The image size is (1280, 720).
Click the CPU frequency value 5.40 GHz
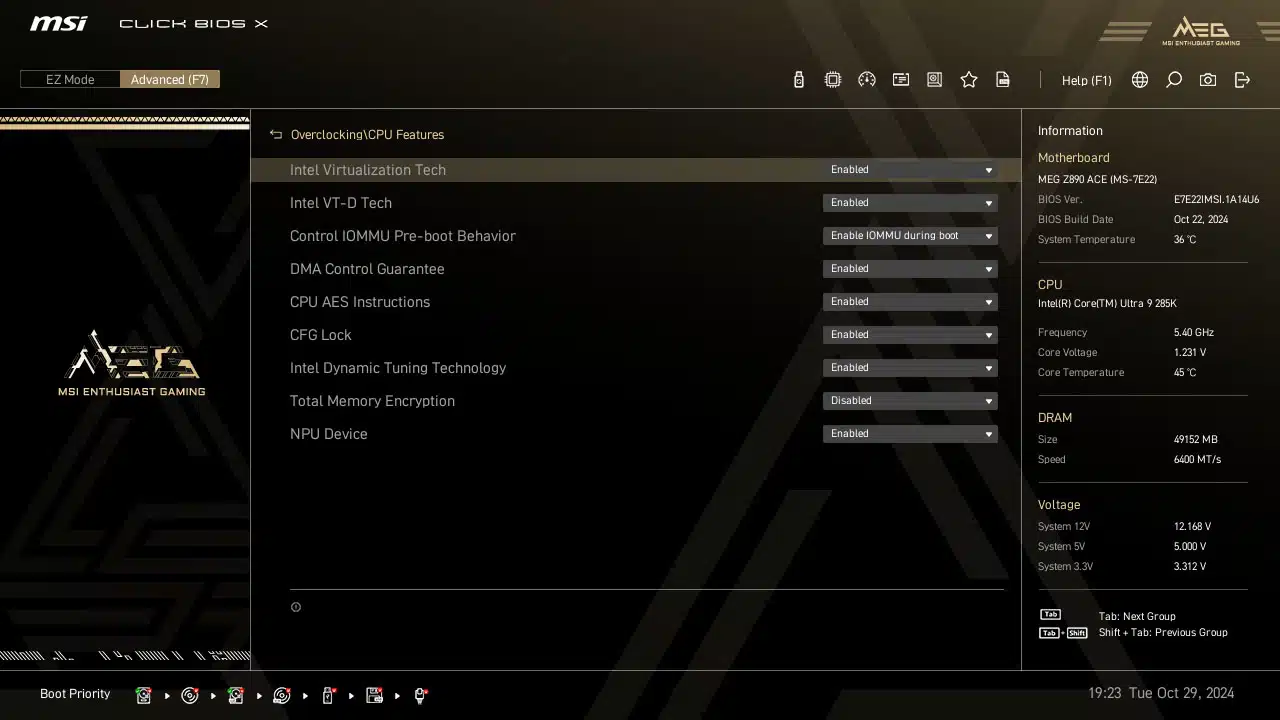pyautogui.click(x=1194, y=333)
